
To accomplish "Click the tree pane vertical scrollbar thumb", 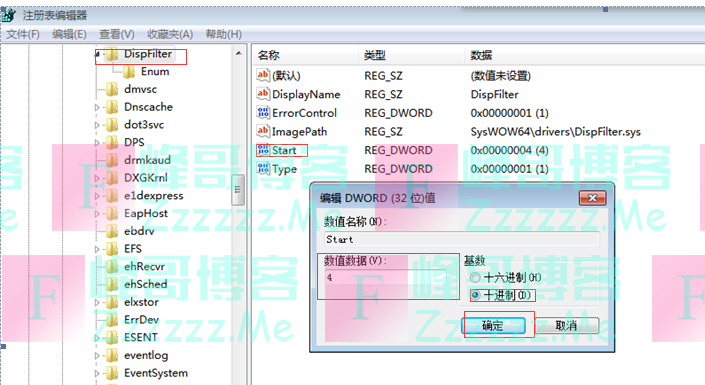I will (238, 190).
